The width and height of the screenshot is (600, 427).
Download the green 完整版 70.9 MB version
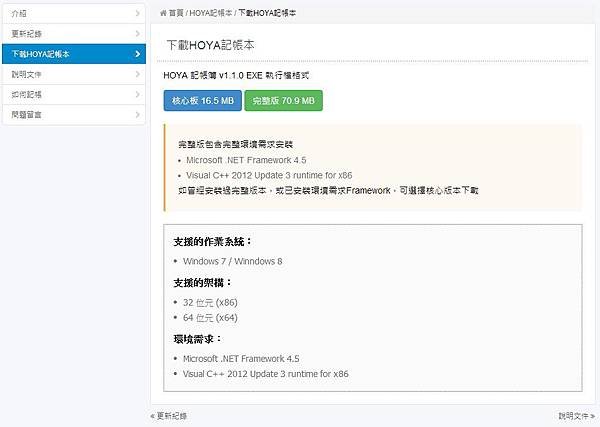pyautogui.click(x=284, y=101)
